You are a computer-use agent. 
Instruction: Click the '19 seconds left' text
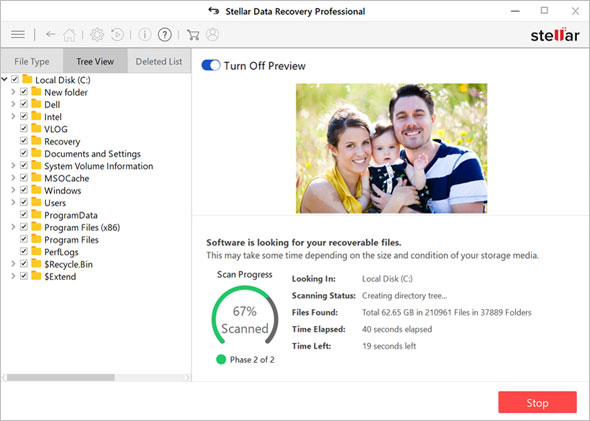pyautogui.click(x=389, y=346)
